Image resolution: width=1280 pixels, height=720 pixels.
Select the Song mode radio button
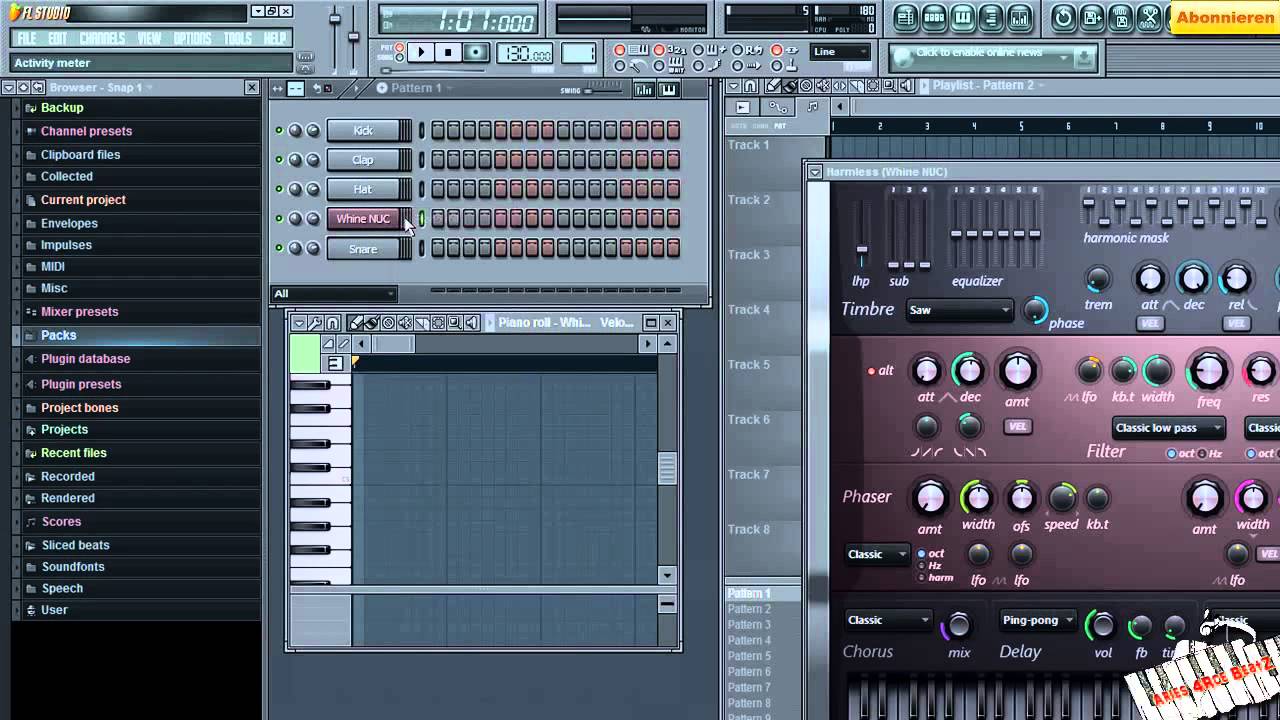click(398, 58)
